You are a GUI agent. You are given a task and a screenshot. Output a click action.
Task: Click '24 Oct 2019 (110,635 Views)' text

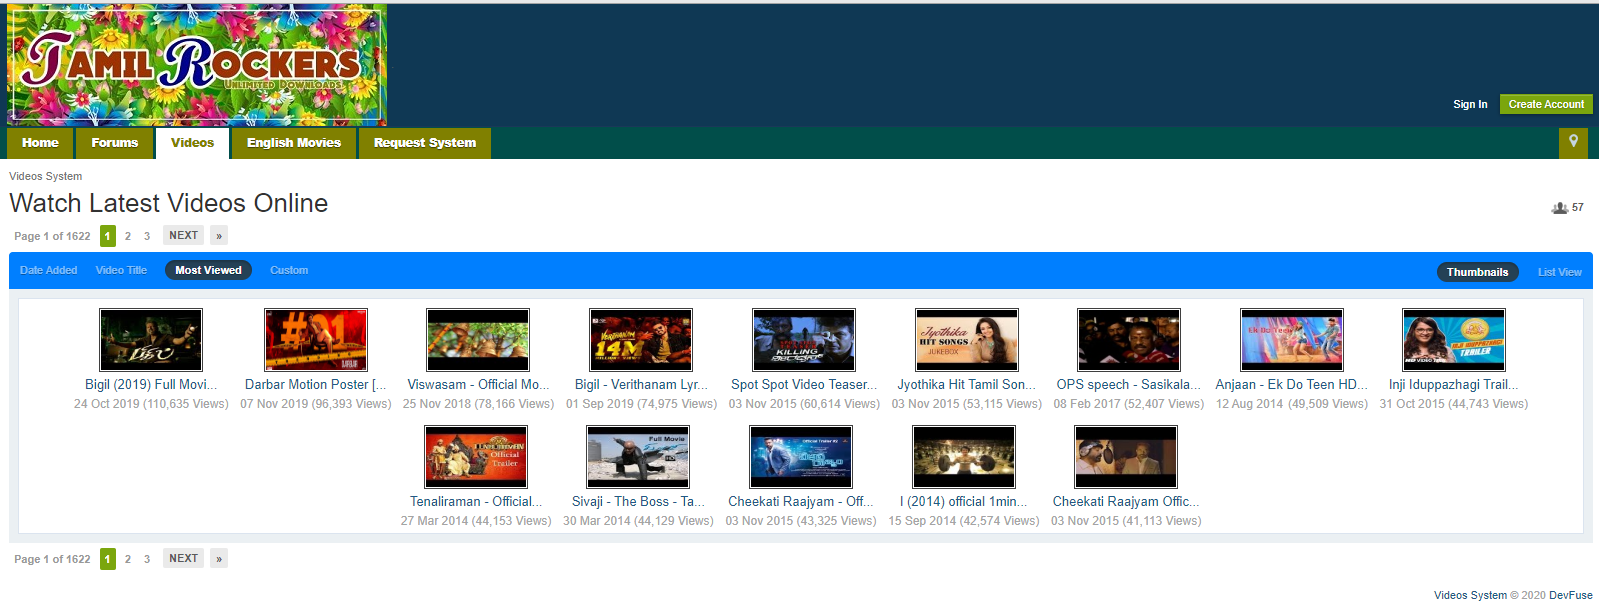151,404
